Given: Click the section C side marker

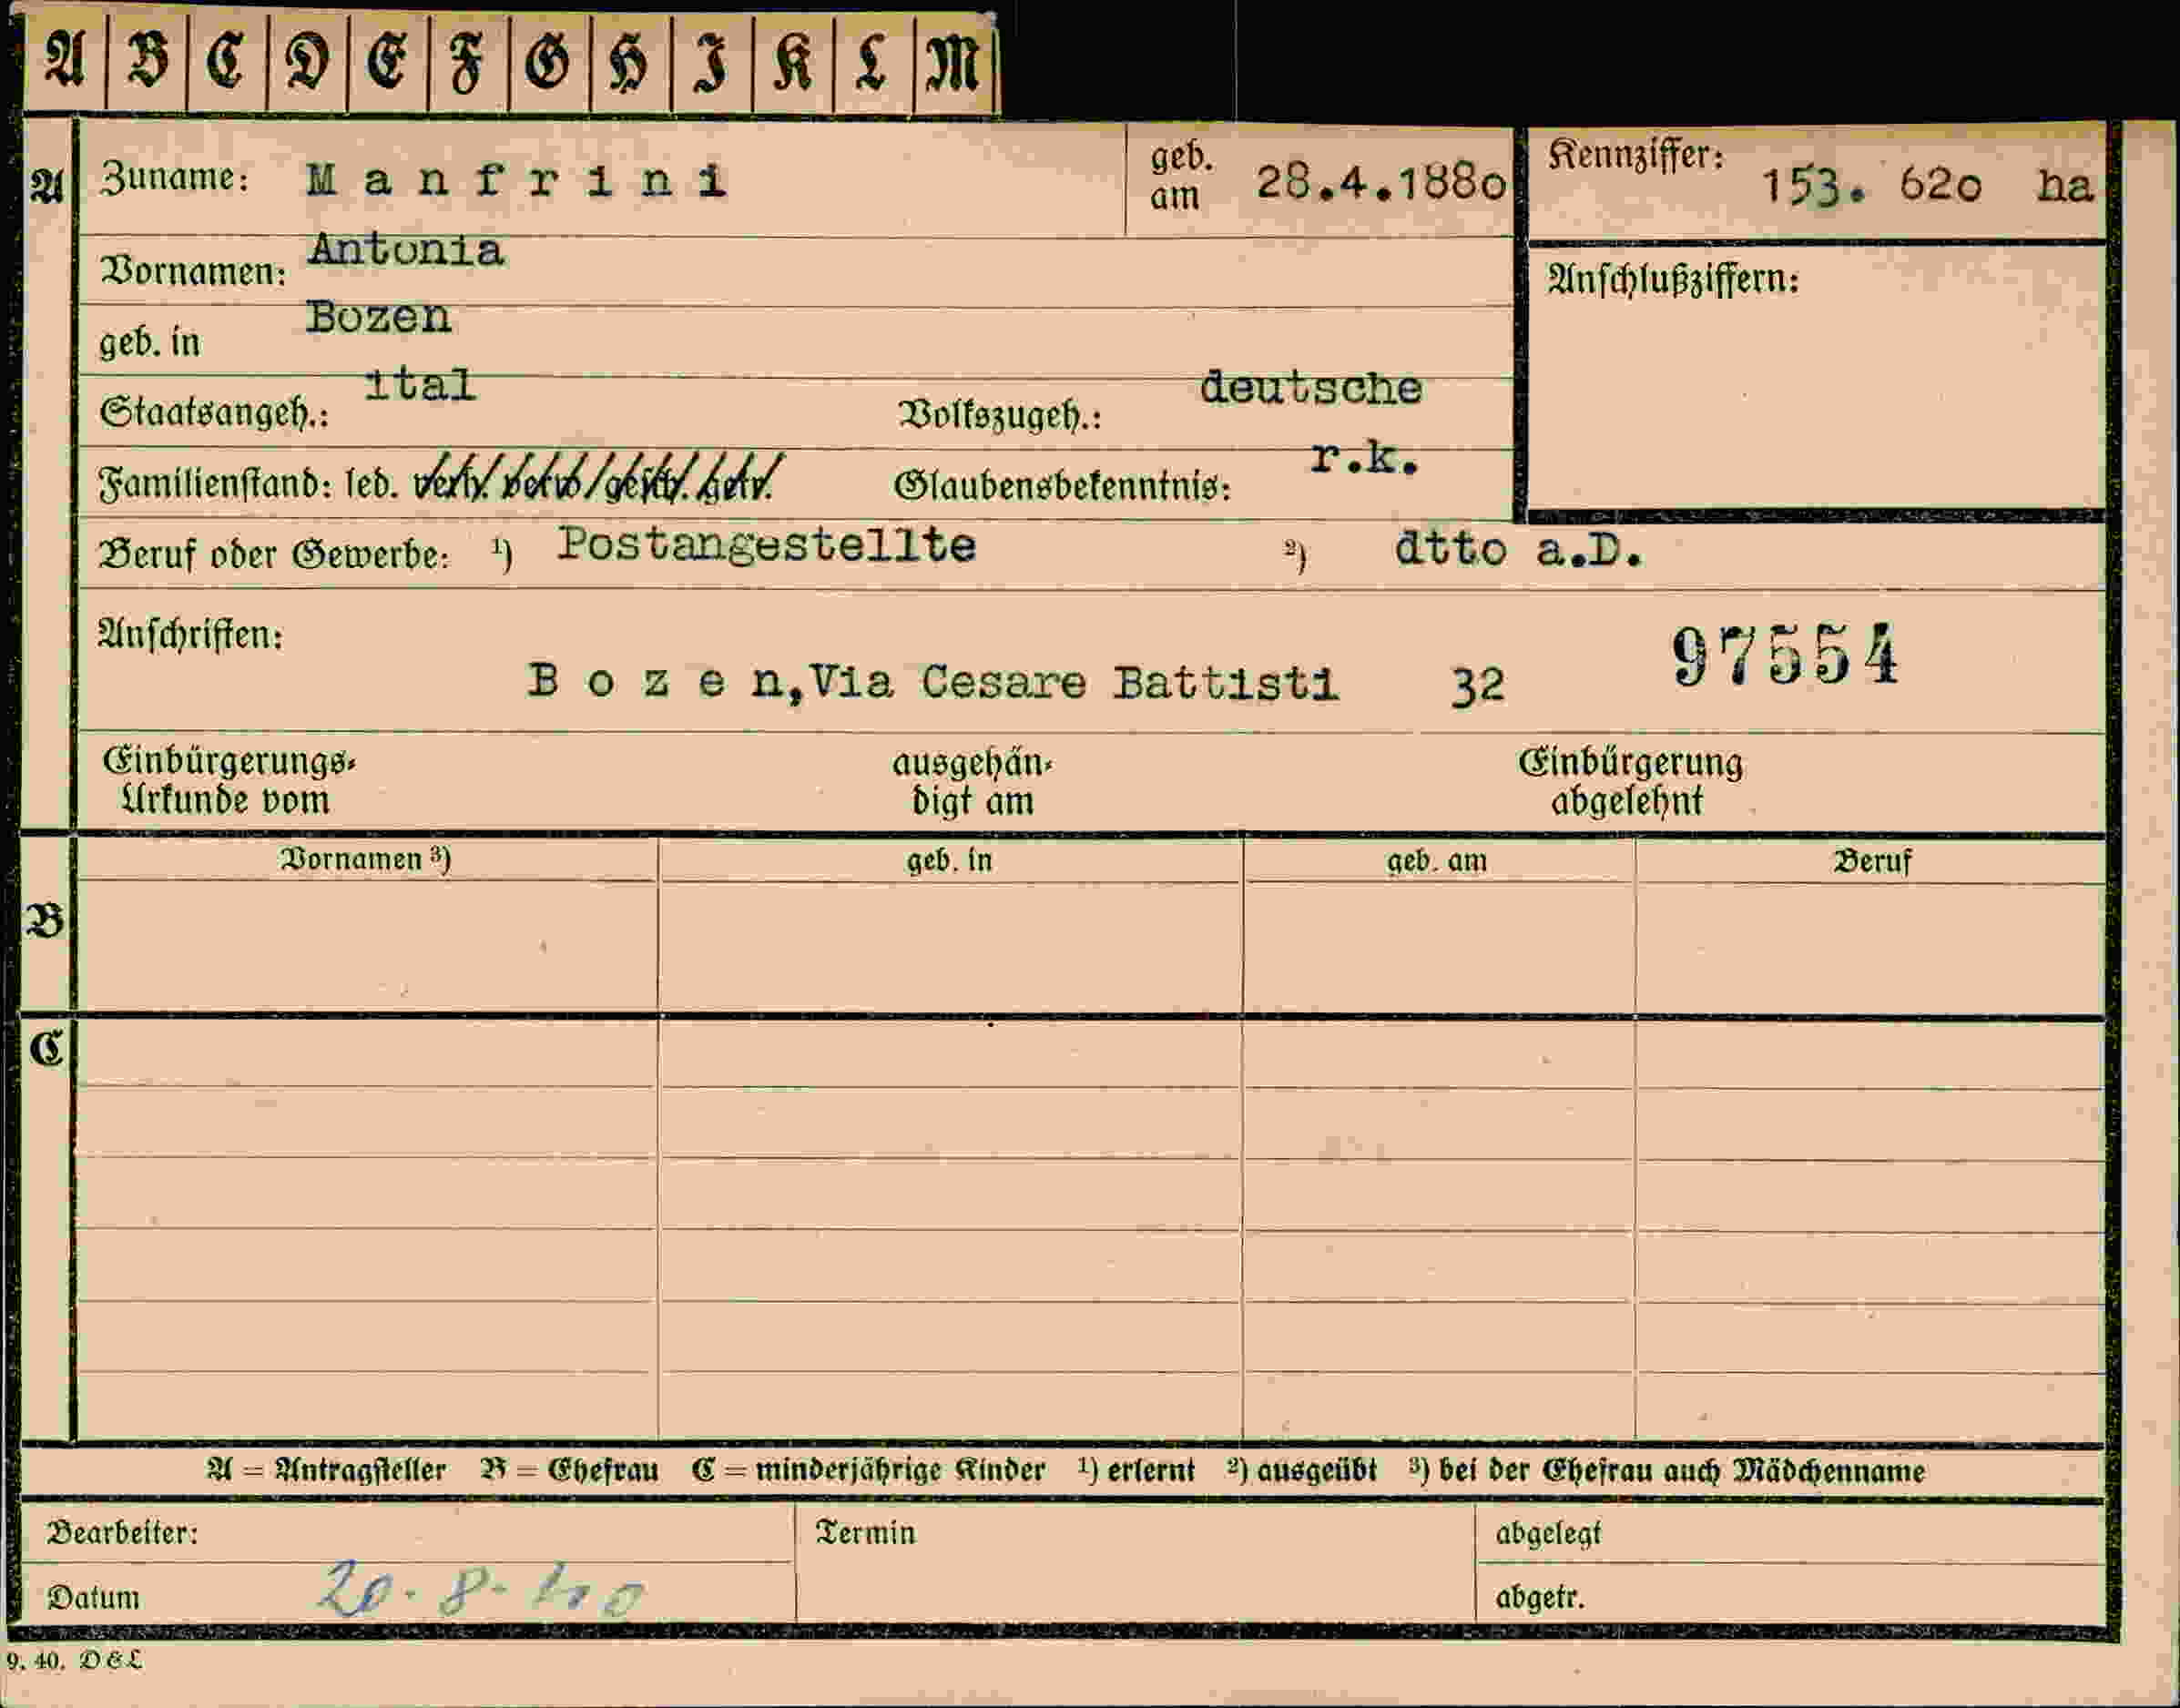Looking at the screenshot, I should click(x=46, y=1049).
